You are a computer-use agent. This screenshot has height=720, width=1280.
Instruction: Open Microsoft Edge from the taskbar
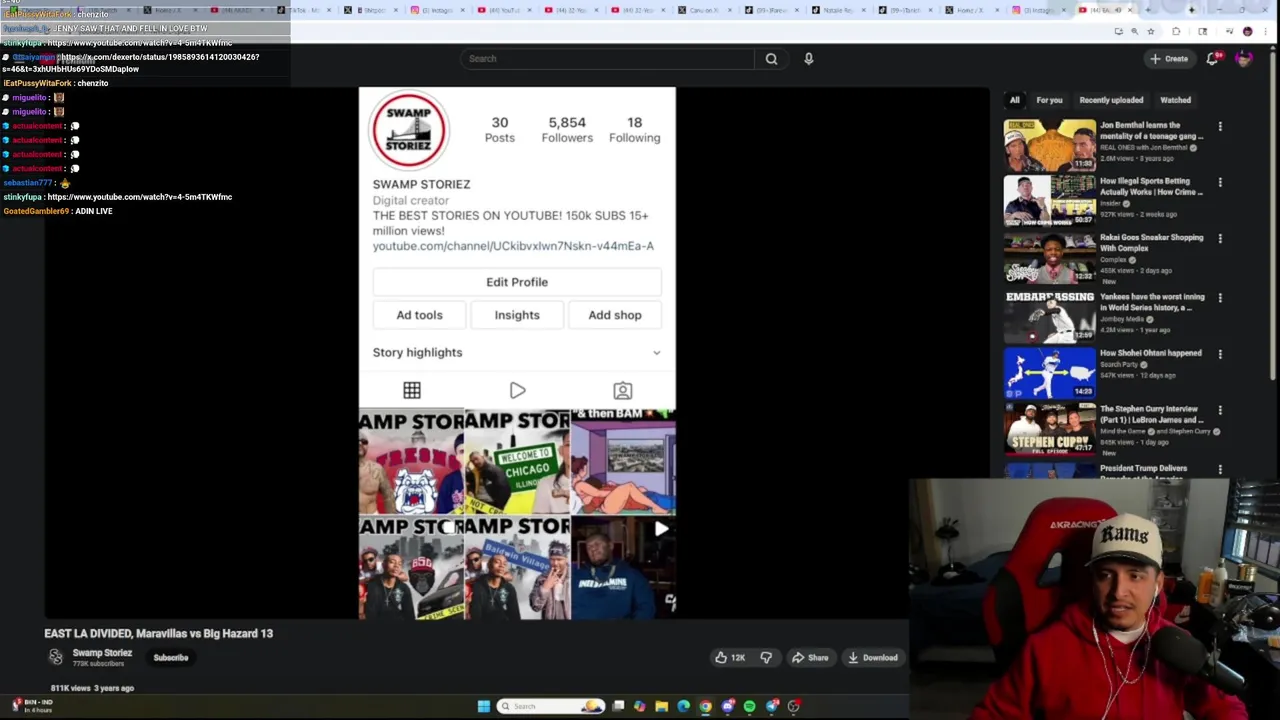683,706
